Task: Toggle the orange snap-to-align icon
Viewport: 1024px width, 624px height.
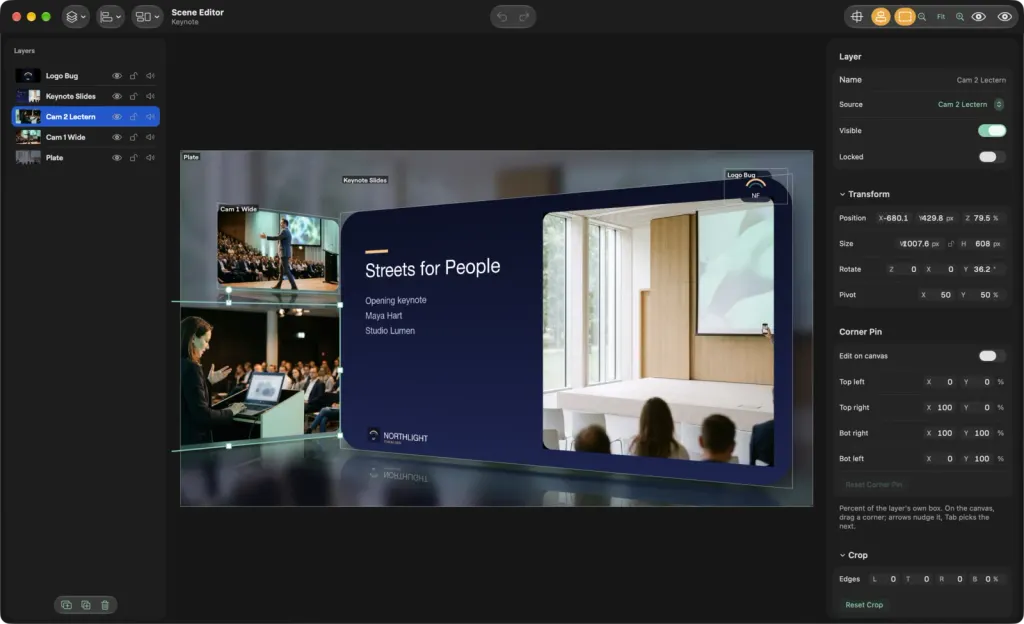Action: coord(880,17)
